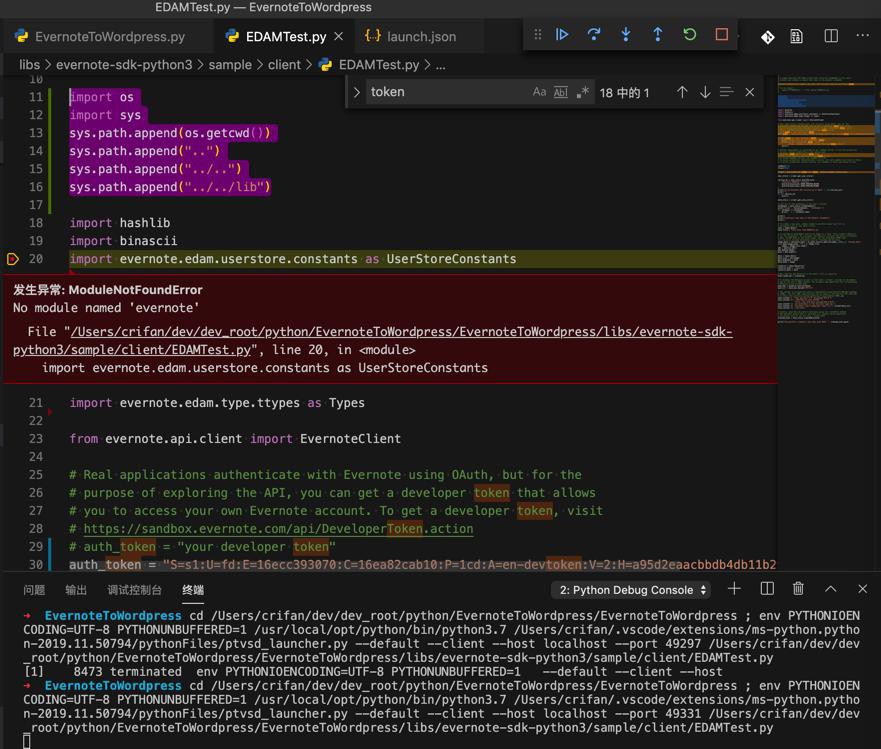Click the 'libs' breadcrumb
This screenshot has width=881, height=749.
[x=29, y=65]
